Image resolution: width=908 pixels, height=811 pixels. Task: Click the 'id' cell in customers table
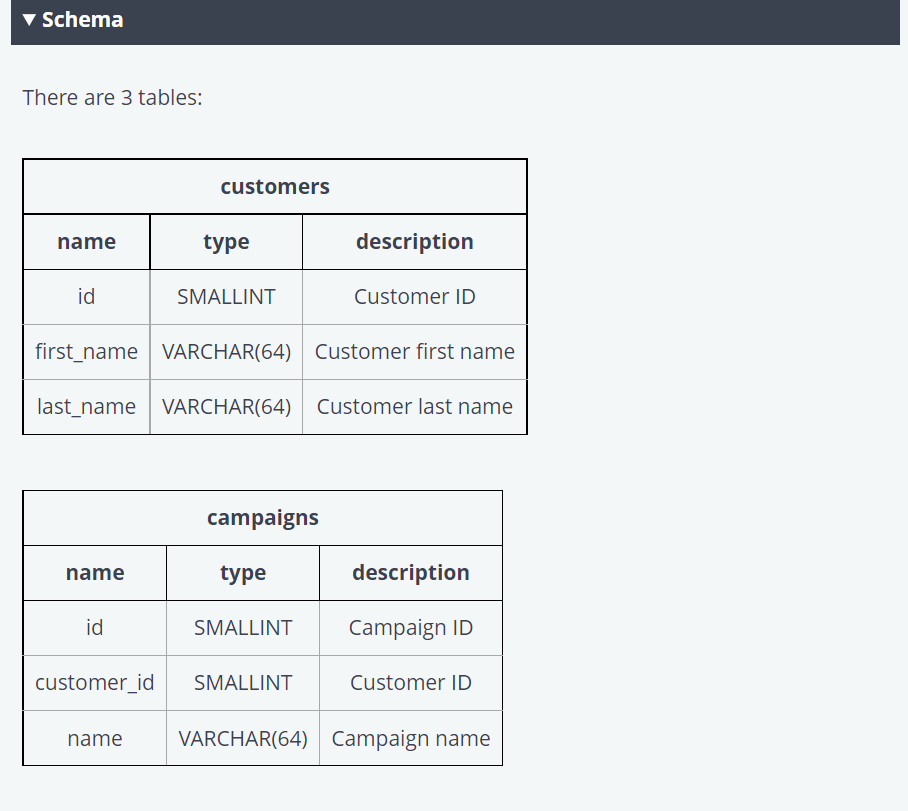pos(87,297)
